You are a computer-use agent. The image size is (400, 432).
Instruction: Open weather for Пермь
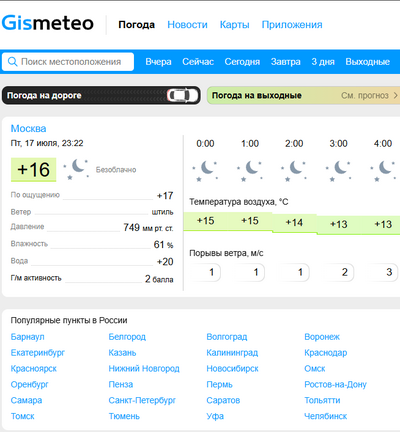(219, 385)
